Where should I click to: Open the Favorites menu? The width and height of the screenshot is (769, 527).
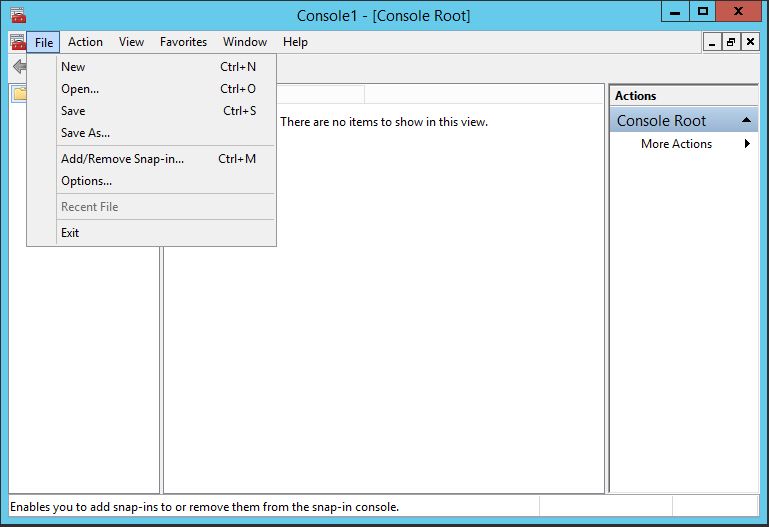point(183,42)
